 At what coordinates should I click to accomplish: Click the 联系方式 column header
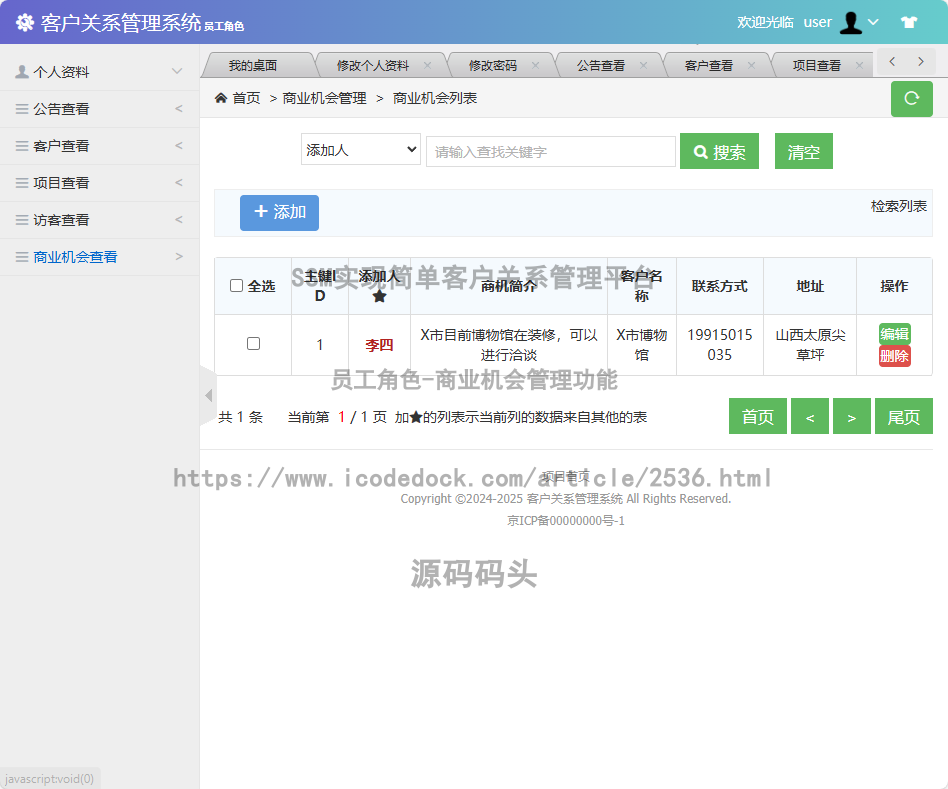(719, 286)
